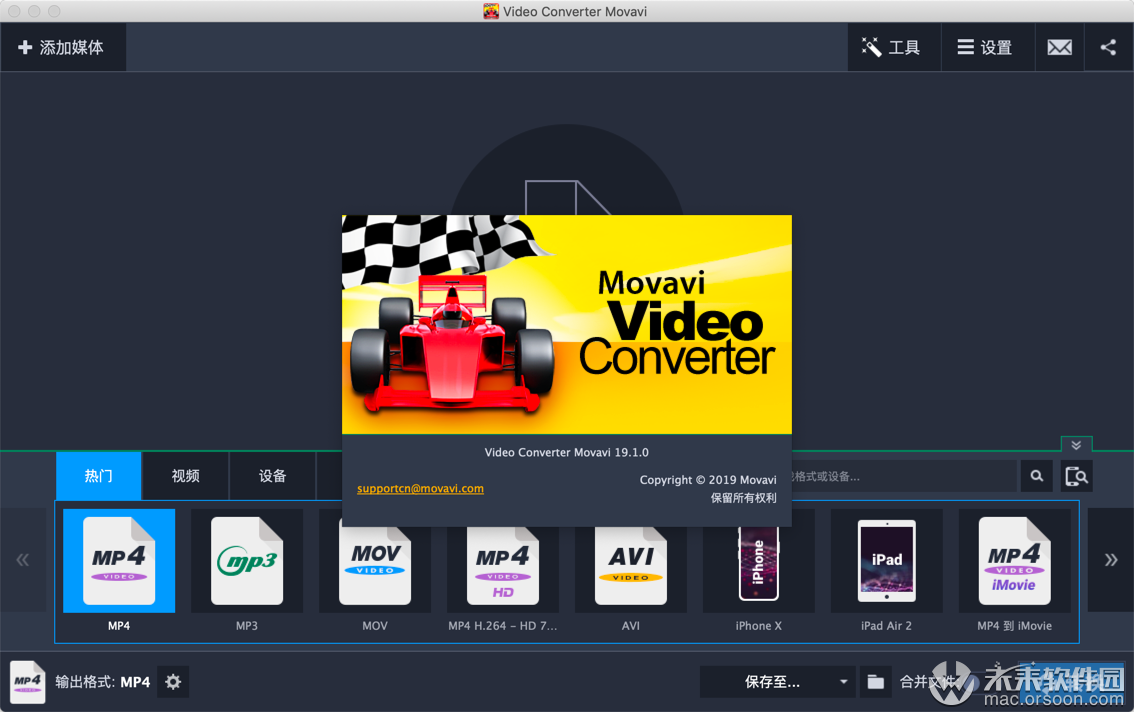The image size is (1134, 712).
Task: Click the format search input field
Action: (904, 476)
